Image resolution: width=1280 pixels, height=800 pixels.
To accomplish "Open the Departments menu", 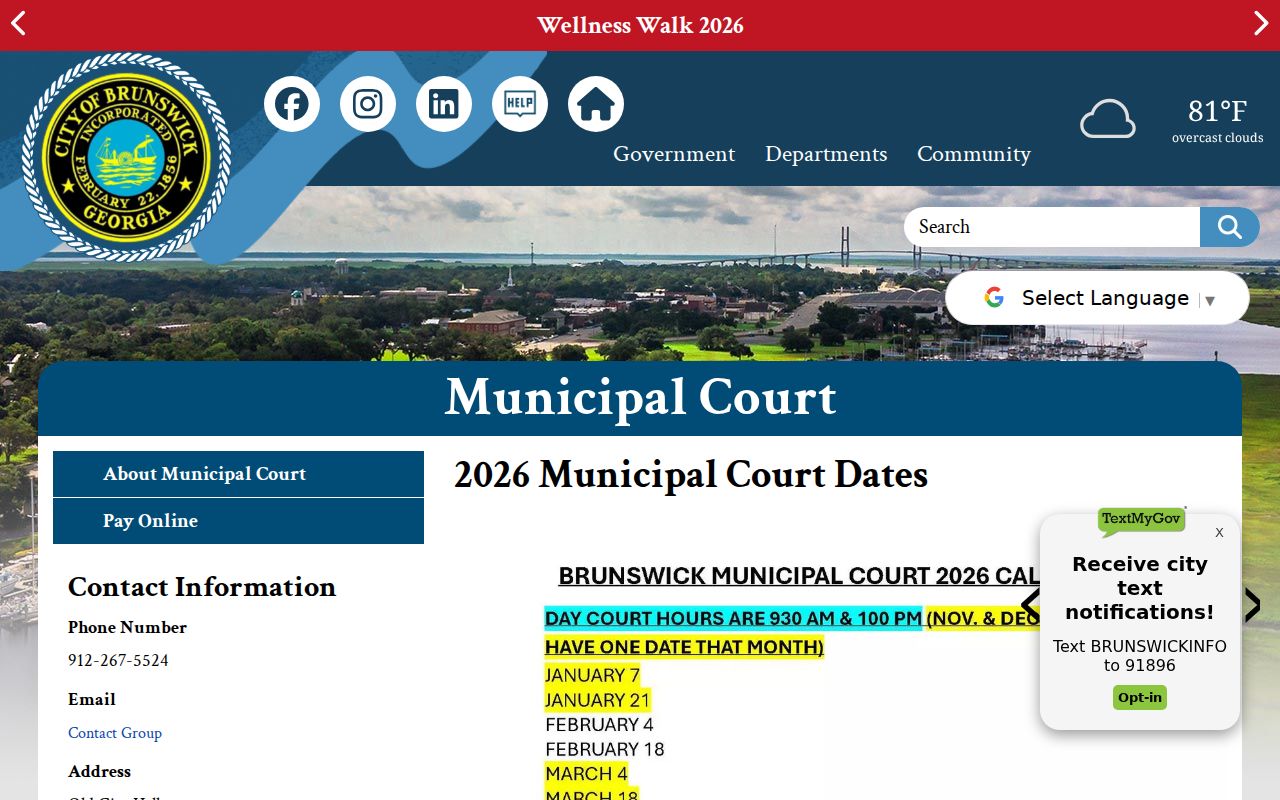I will click(826, 154).
